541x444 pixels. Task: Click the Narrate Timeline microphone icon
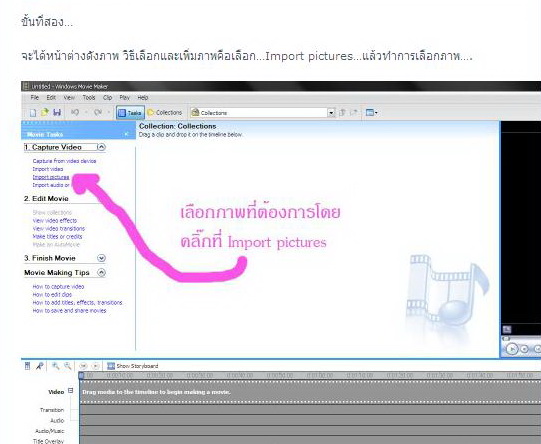40,366
